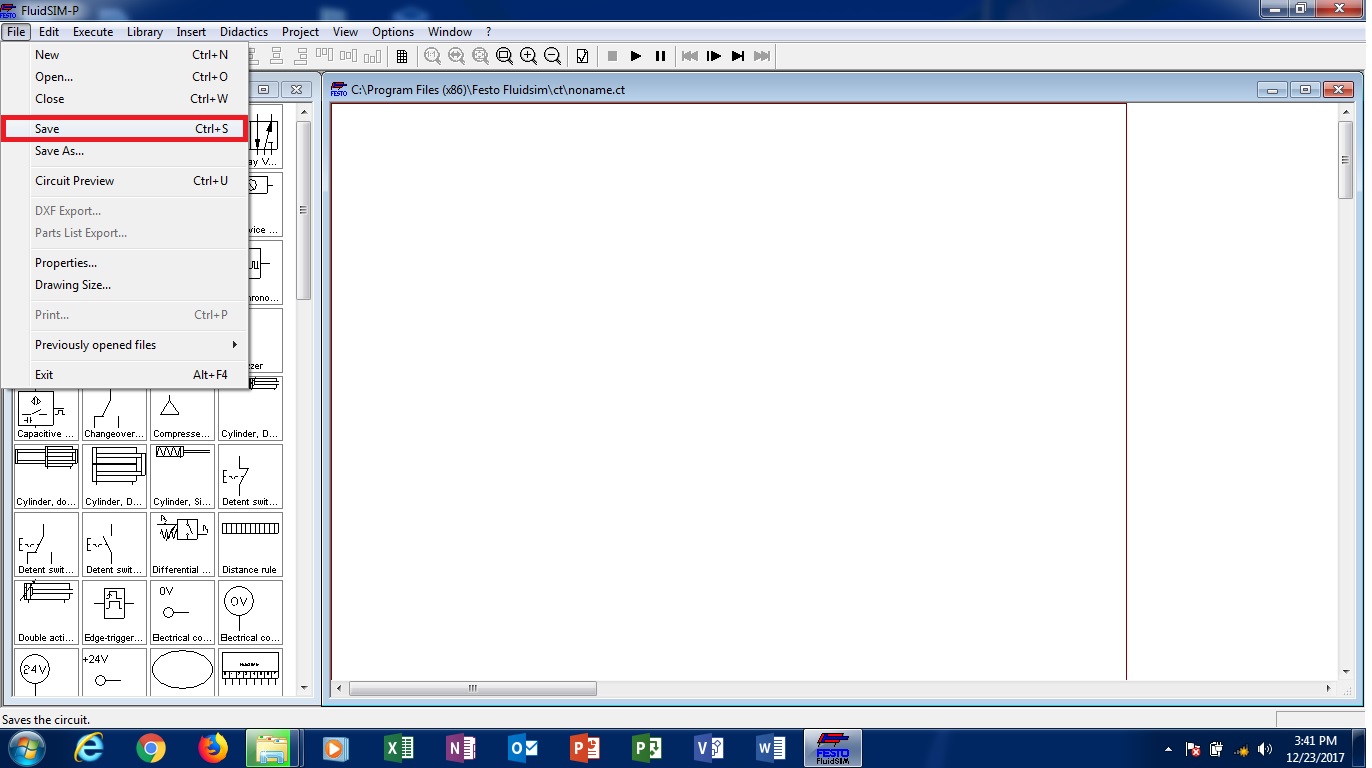
Task: Select the Distance rule component
Action: [x=250, y=545]
